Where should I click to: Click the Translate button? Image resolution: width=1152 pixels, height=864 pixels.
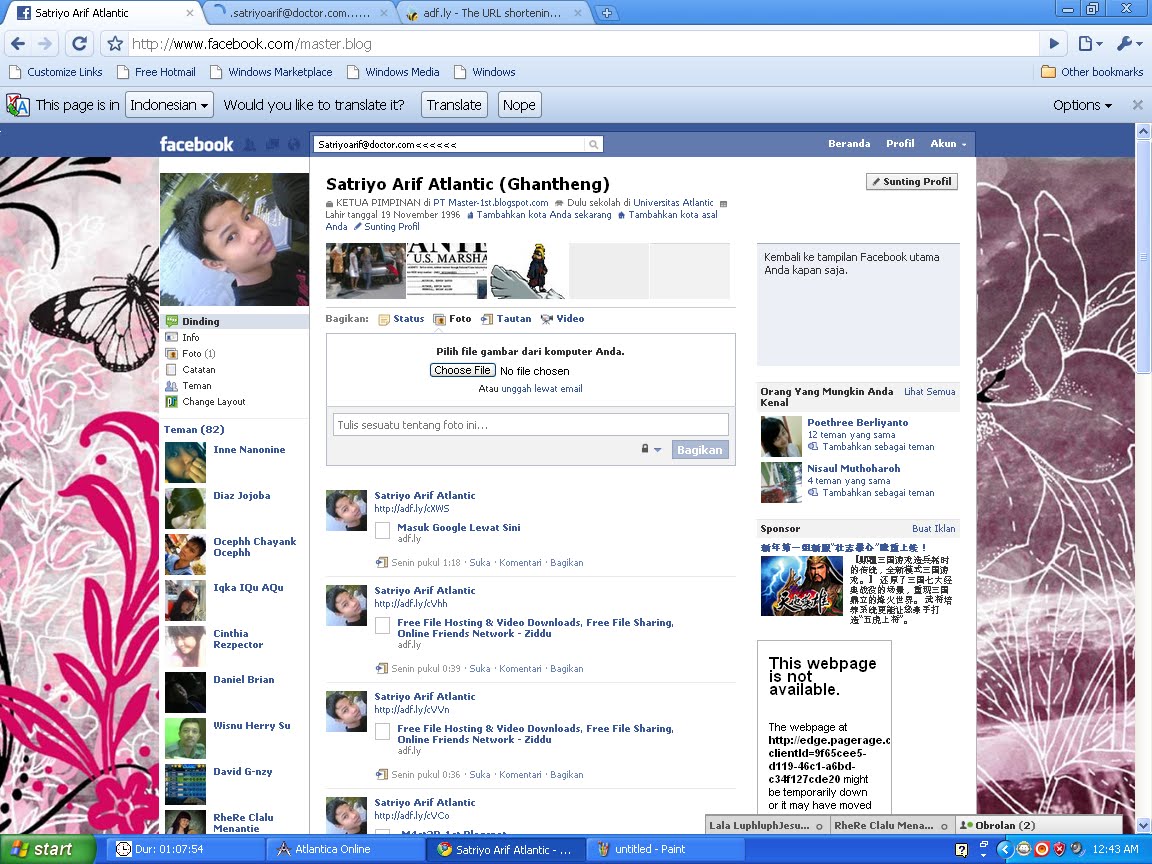pos(454,105)
